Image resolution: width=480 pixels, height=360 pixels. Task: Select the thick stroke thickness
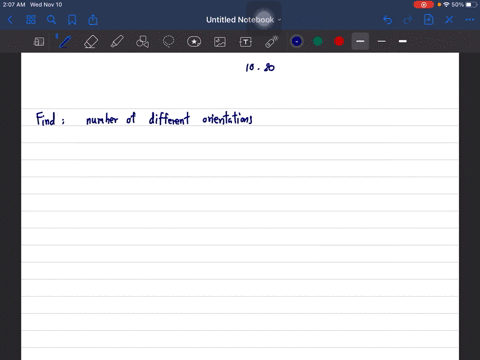pyautogui.click(x=403, y=41)
